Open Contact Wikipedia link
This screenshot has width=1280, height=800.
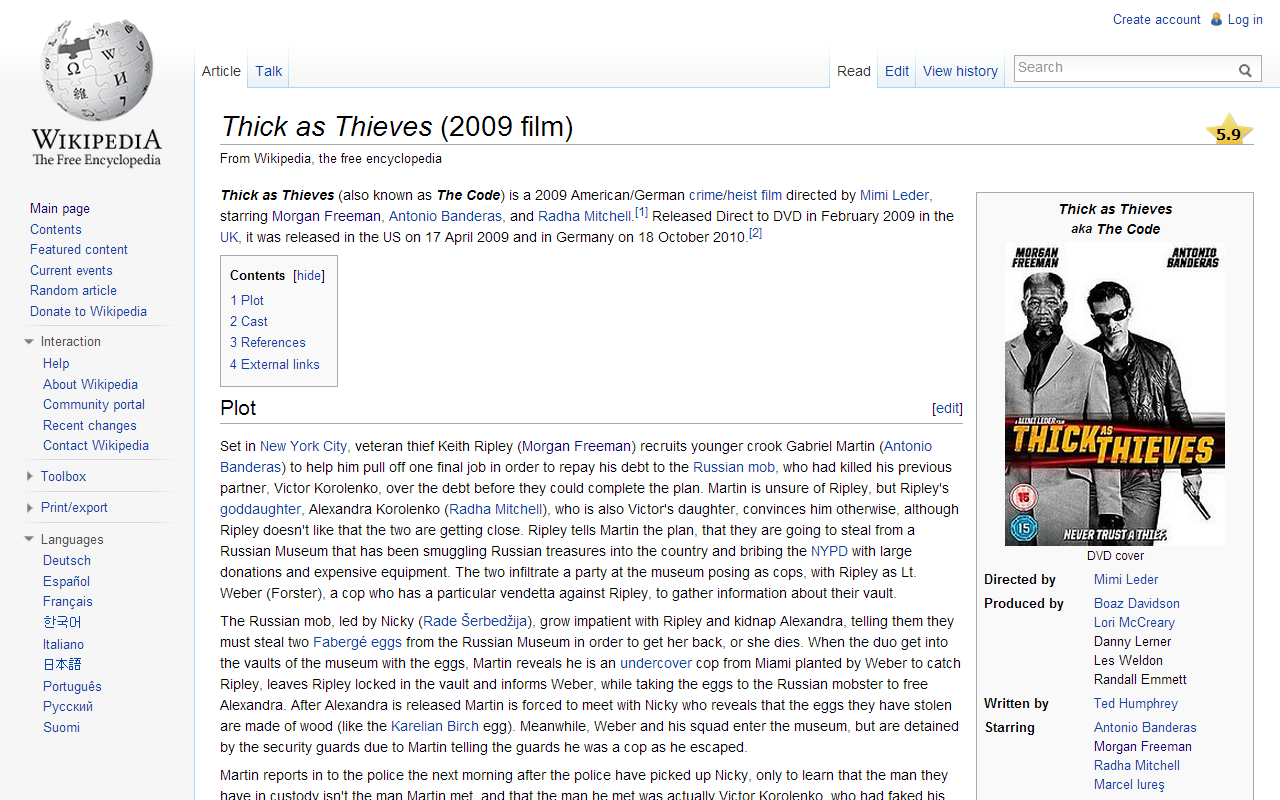pos(96,446)
